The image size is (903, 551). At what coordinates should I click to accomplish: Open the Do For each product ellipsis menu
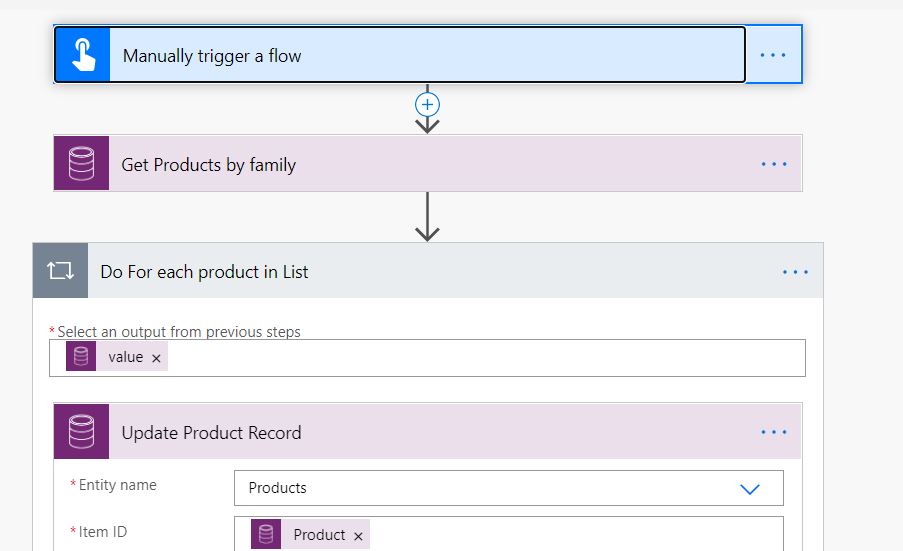coord(795,272)
